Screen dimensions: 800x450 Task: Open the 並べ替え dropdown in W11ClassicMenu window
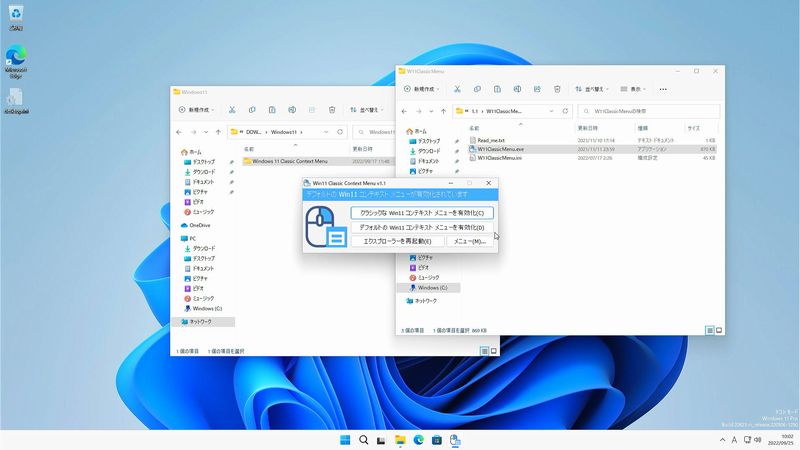(593, 89)
